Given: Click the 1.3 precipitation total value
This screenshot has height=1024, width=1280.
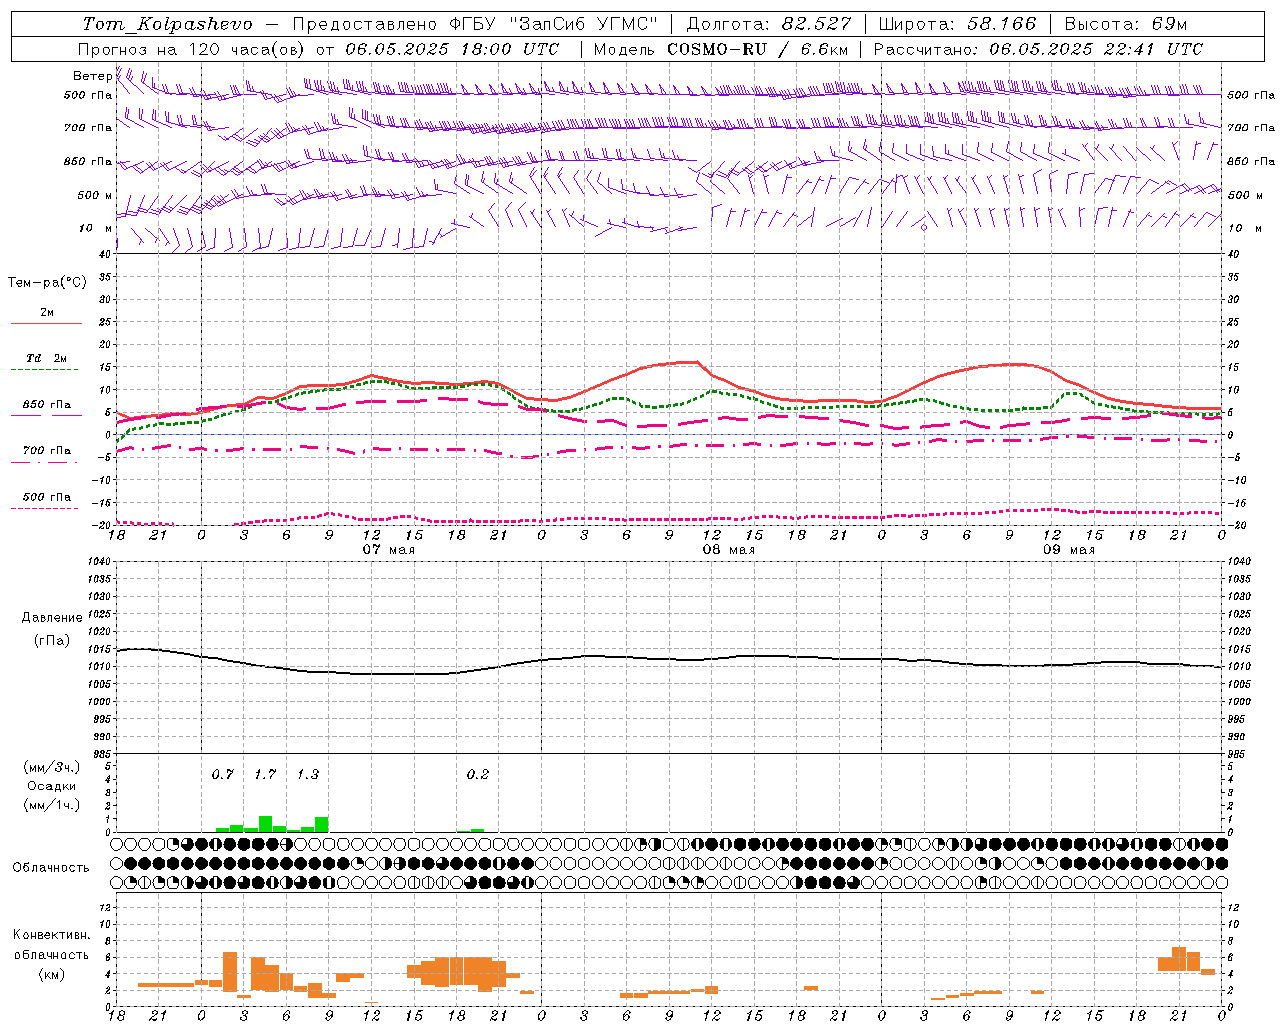Looking at the screenshot, I should (x=308, y=774).
